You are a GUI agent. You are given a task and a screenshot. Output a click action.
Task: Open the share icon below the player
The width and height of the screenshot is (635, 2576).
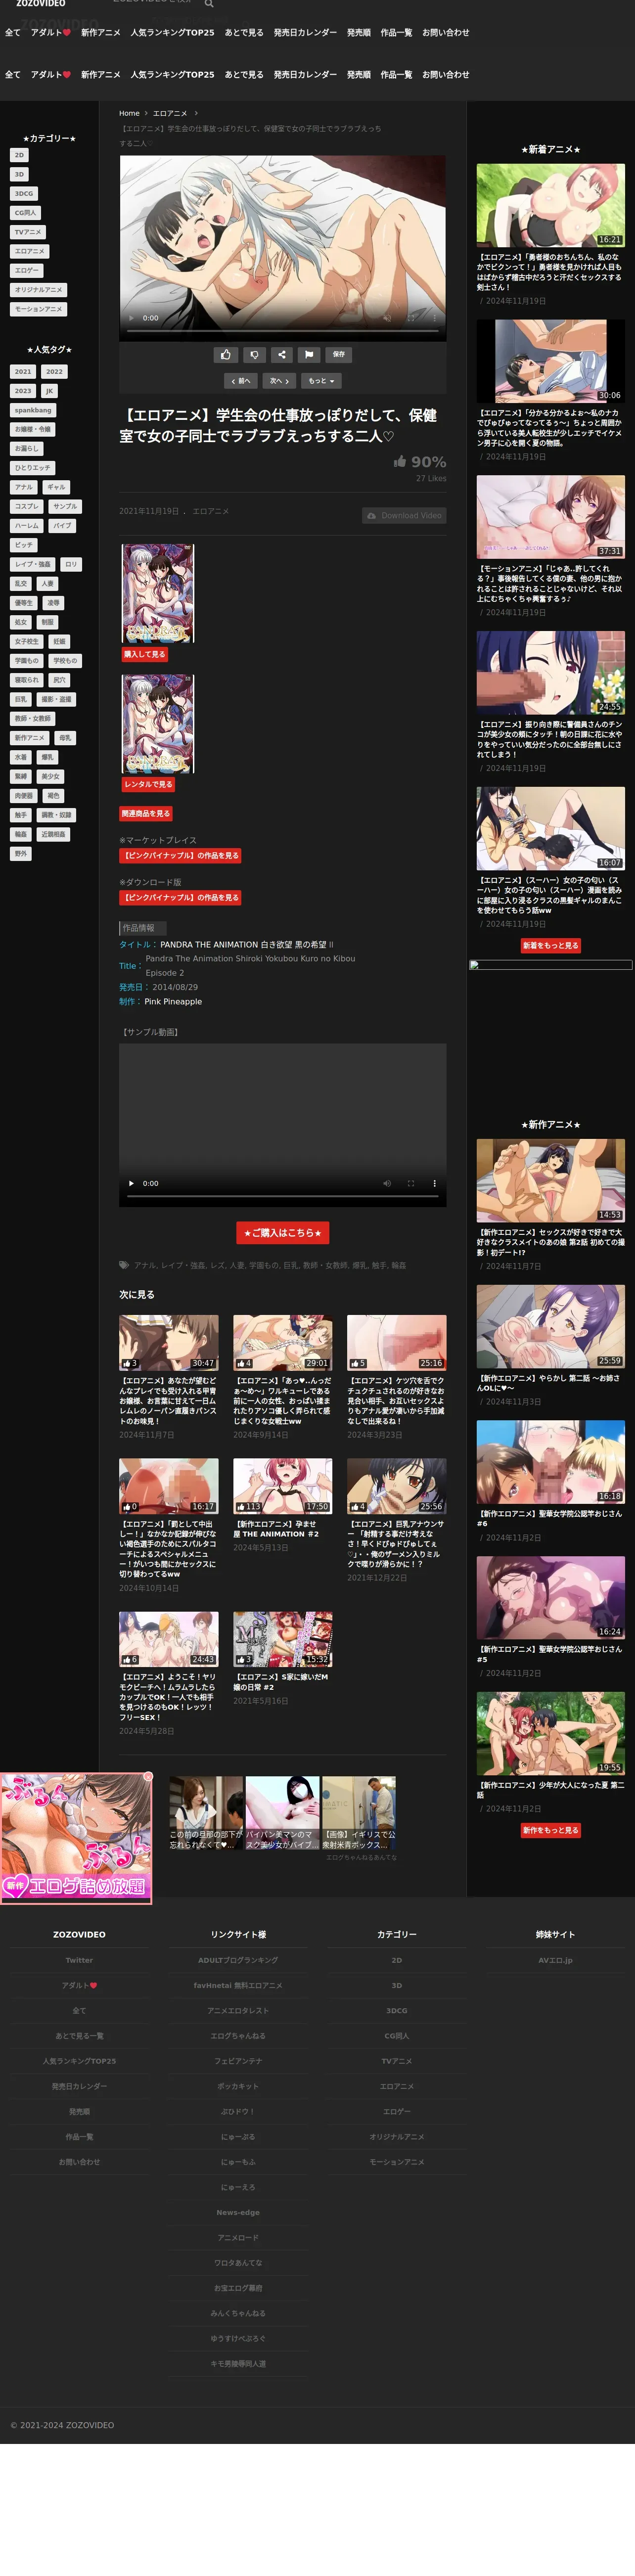[x=282, y=354]
